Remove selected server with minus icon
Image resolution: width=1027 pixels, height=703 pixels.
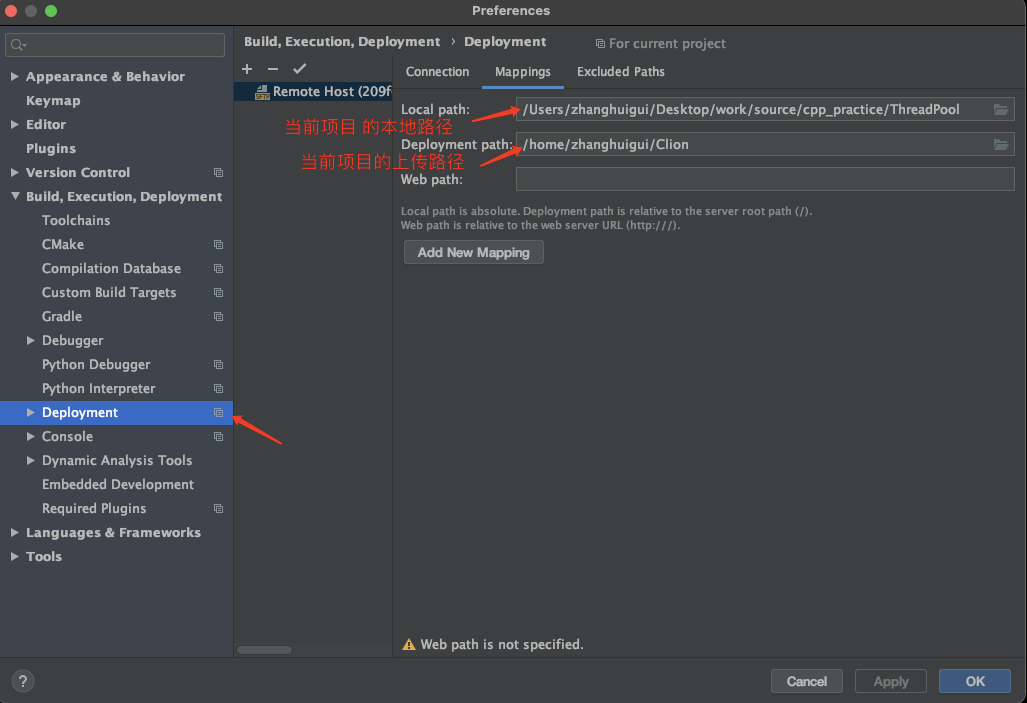click(x=272, y=69)
